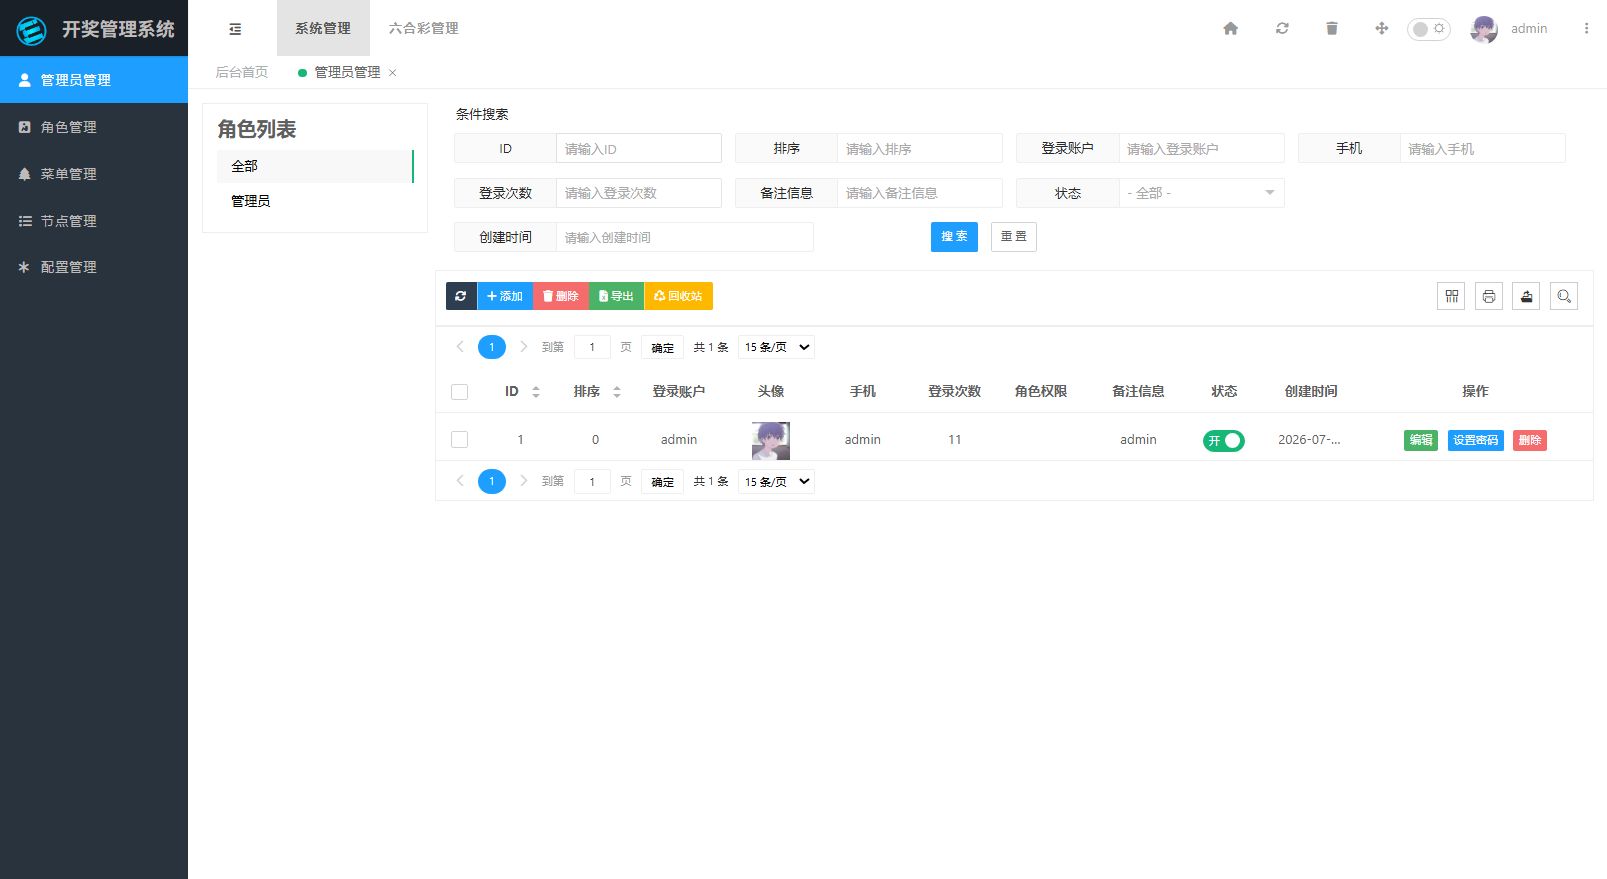
Task: Click the export table icon
Action: tap(1526, 296)
